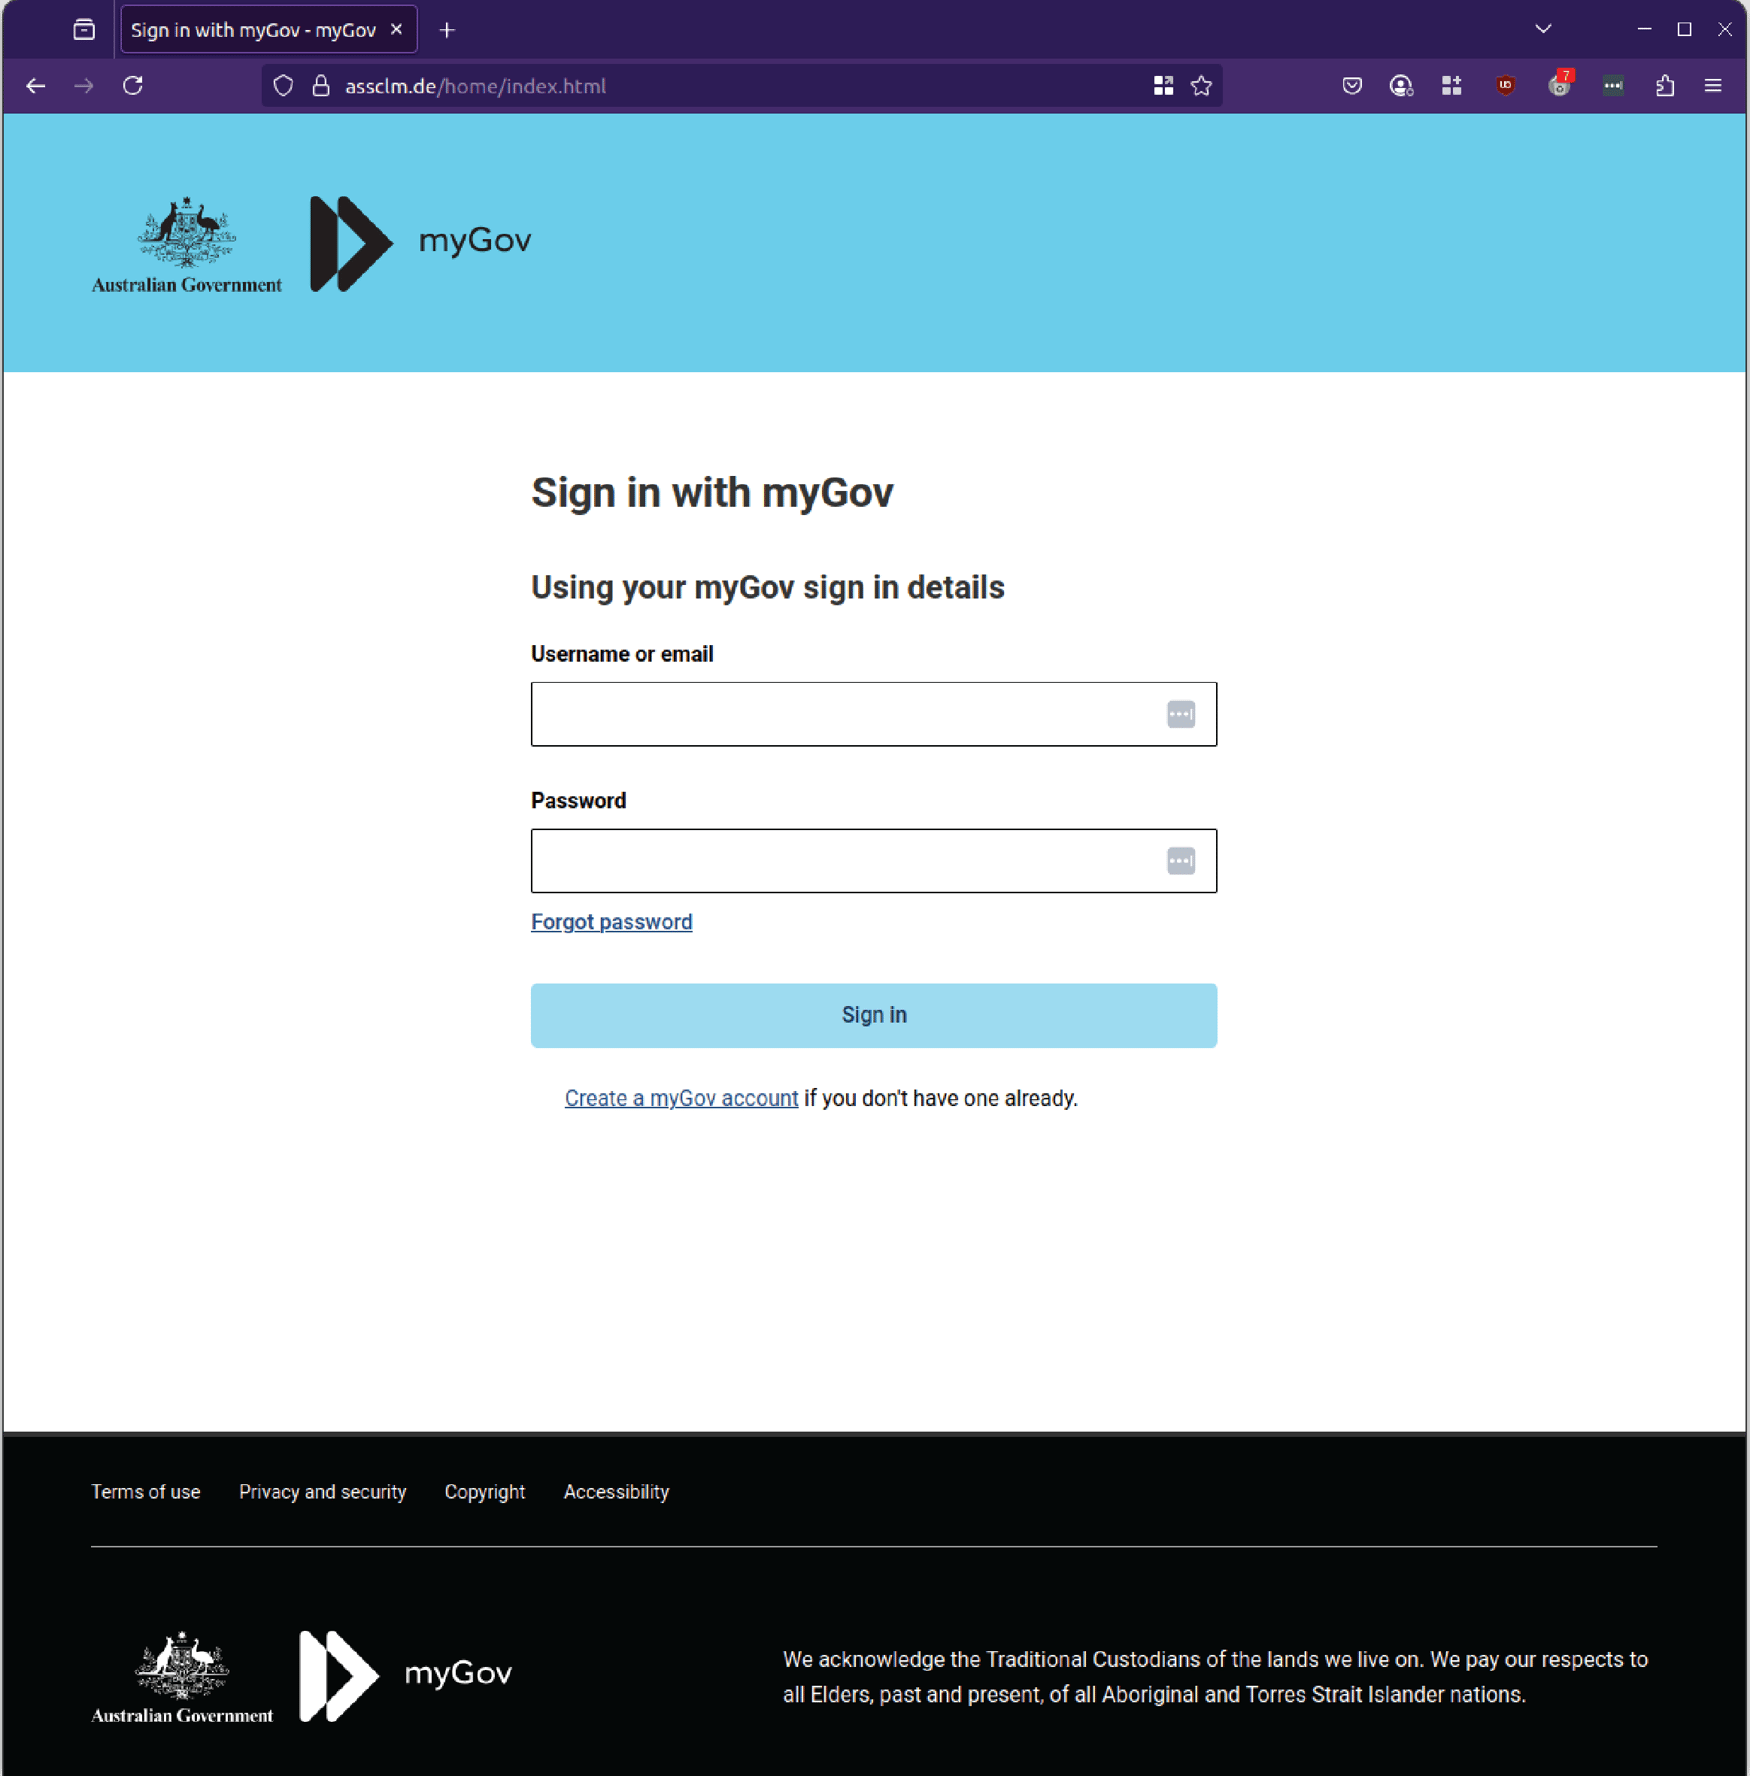
Task: Open the Privacy and security page
Action: [322, 1491]
